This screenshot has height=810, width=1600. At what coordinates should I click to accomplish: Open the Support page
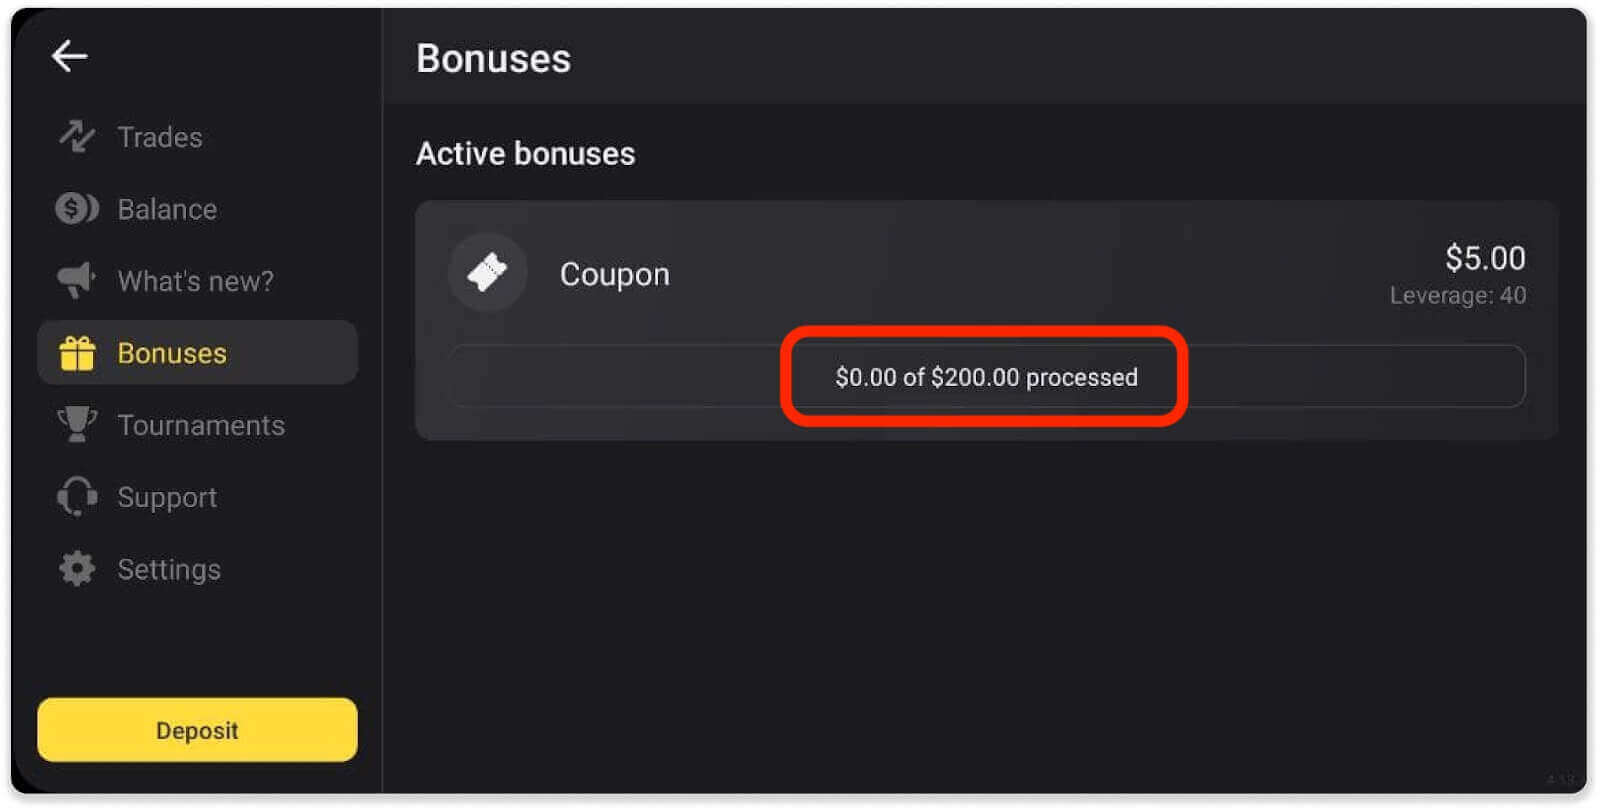click(167, 496)
